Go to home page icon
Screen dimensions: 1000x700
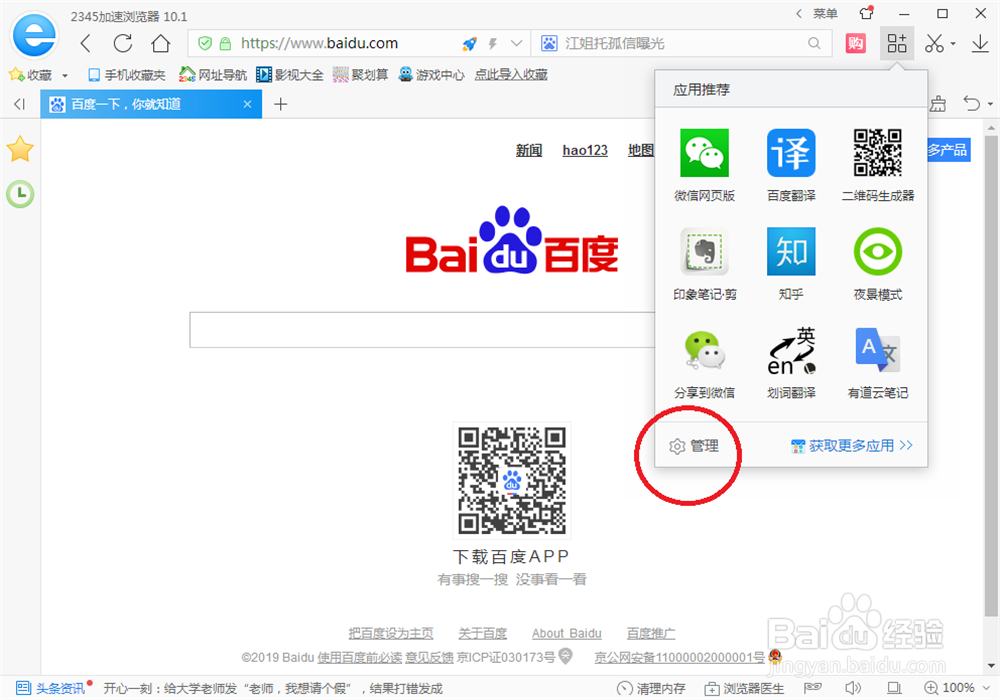point(161,43)
